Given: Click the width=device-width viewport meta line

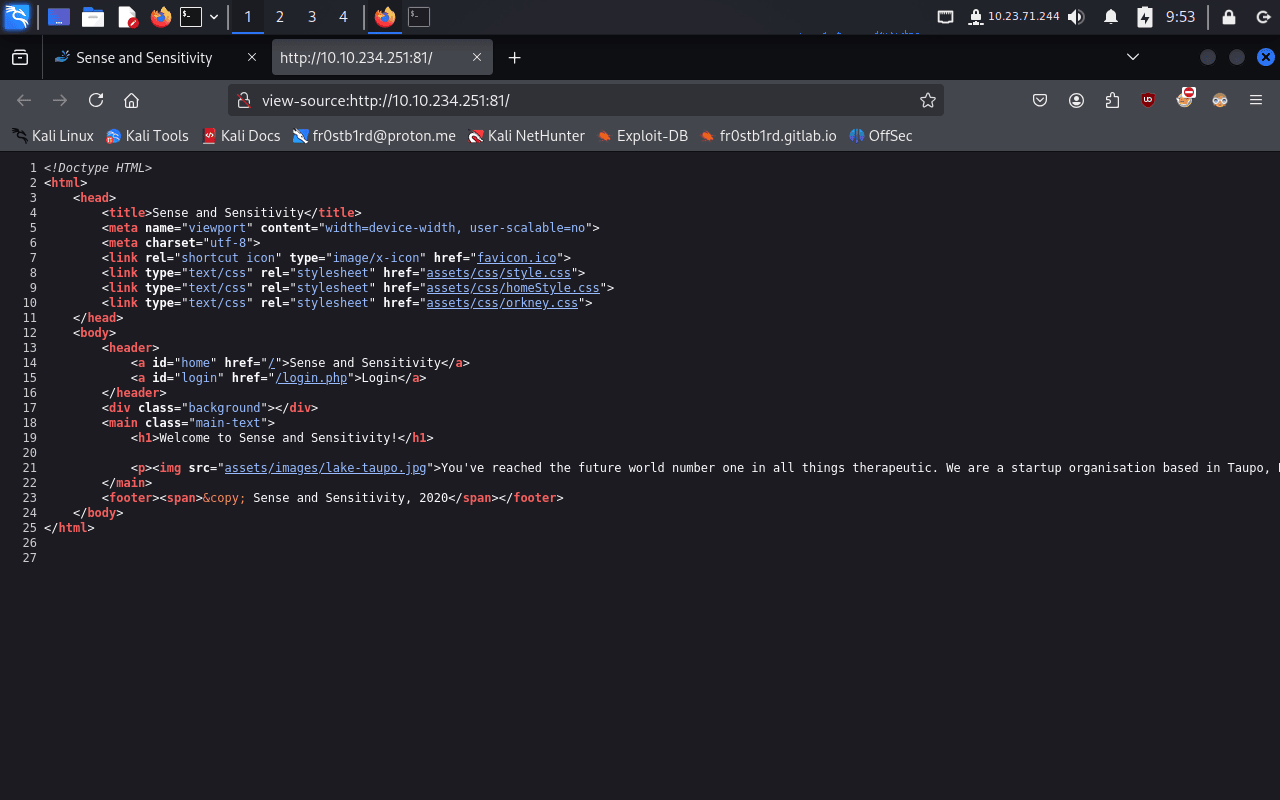Looking at the screenshot, I should 351,228.
